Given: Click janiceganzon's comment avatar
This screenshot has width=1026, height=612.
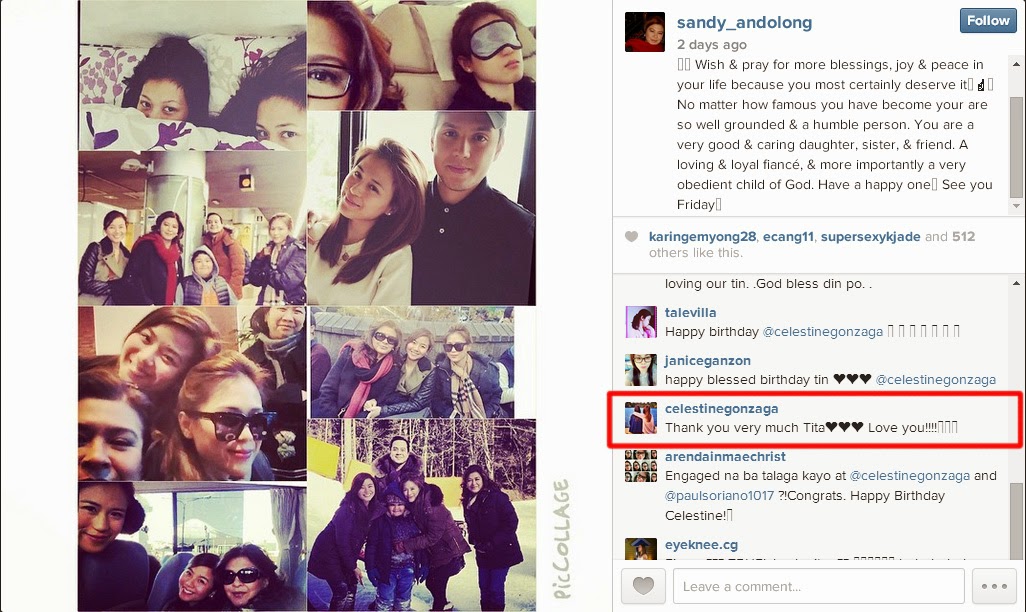Looking at the screenshot, I should 641,370.
